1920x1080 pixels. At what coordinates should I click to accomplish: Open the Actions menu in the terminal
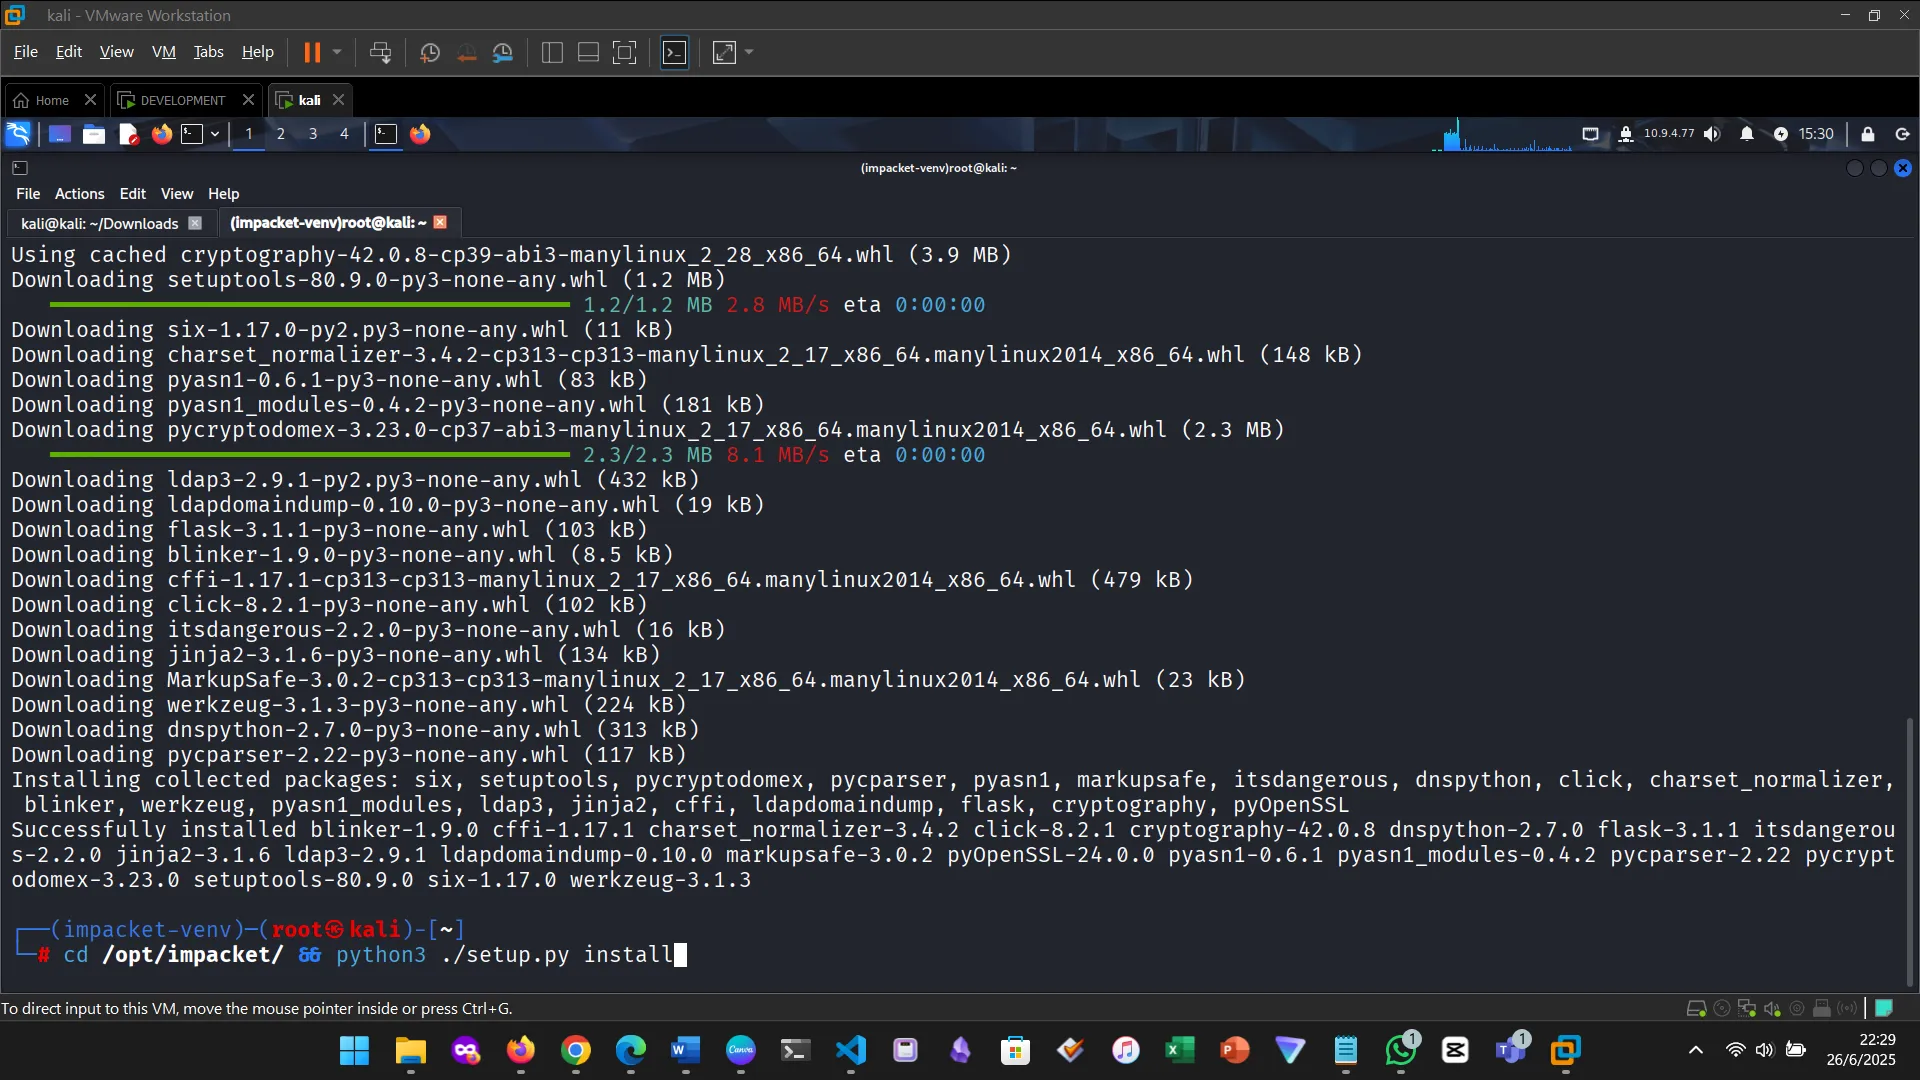click(79, 193)
